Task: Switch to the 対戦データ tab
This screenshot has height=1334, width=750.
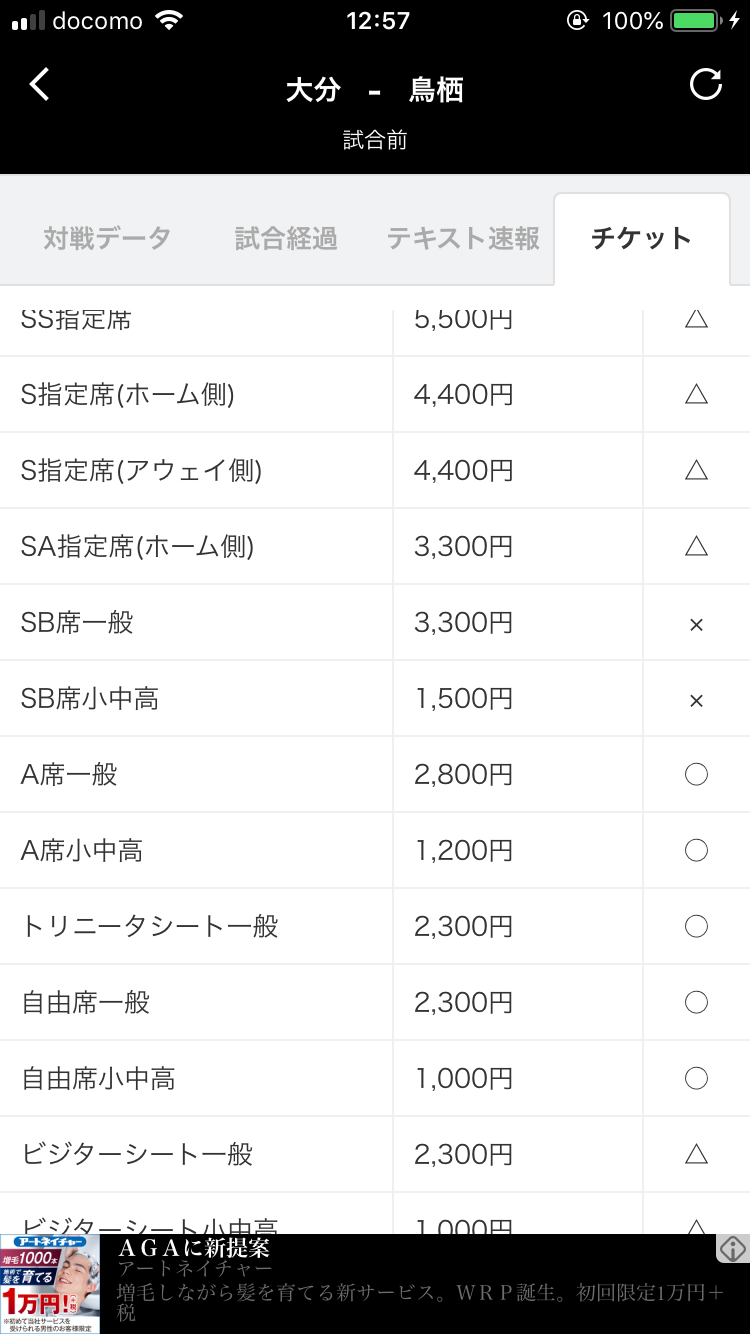Action: 107,239
